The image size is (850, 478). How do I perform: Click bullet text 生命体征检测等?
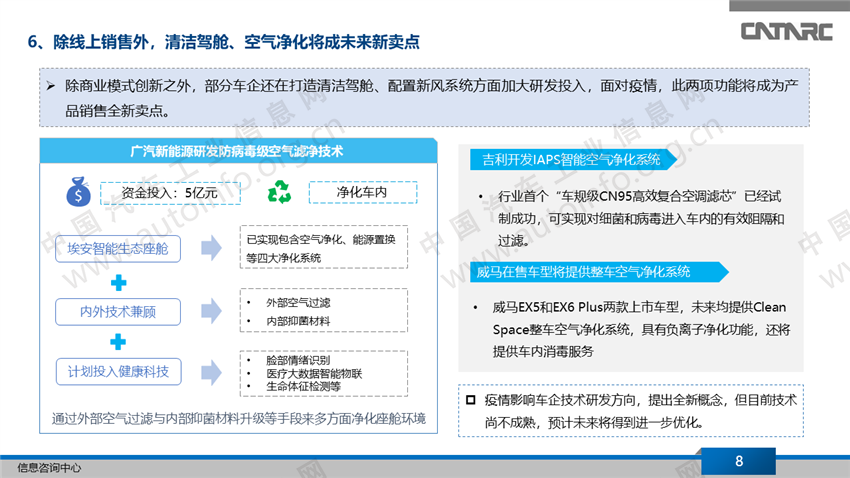[304, 386]
